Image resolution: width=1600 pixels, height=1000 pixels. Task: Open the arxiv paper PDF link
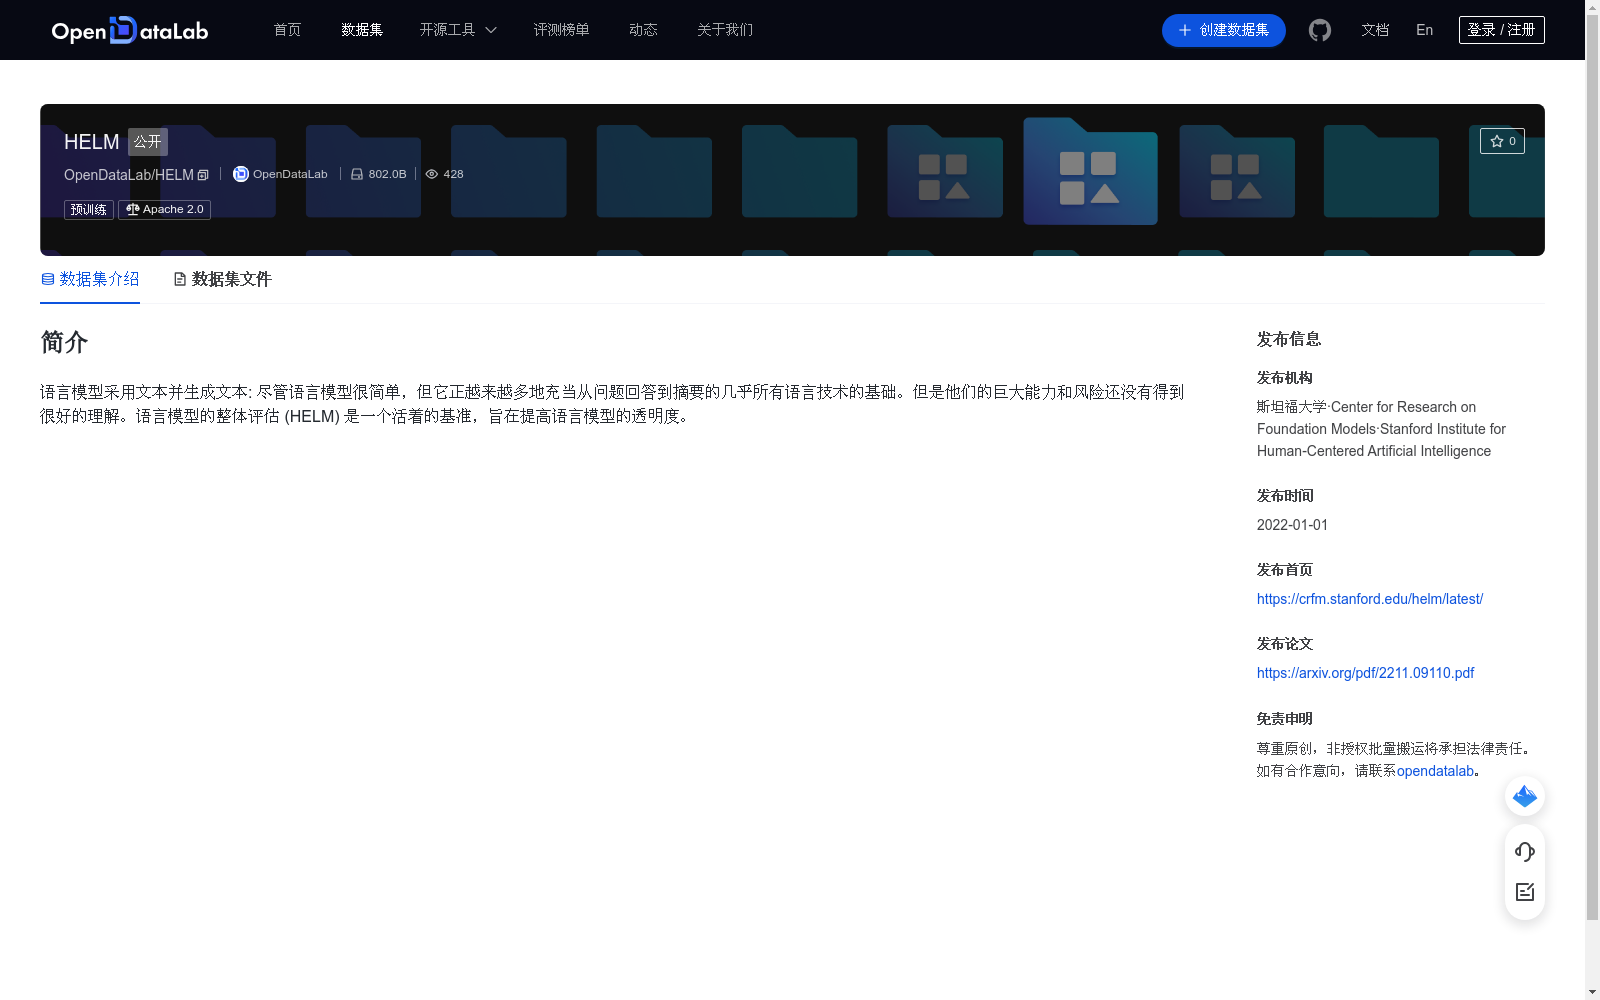click(x=1365, y=673)
